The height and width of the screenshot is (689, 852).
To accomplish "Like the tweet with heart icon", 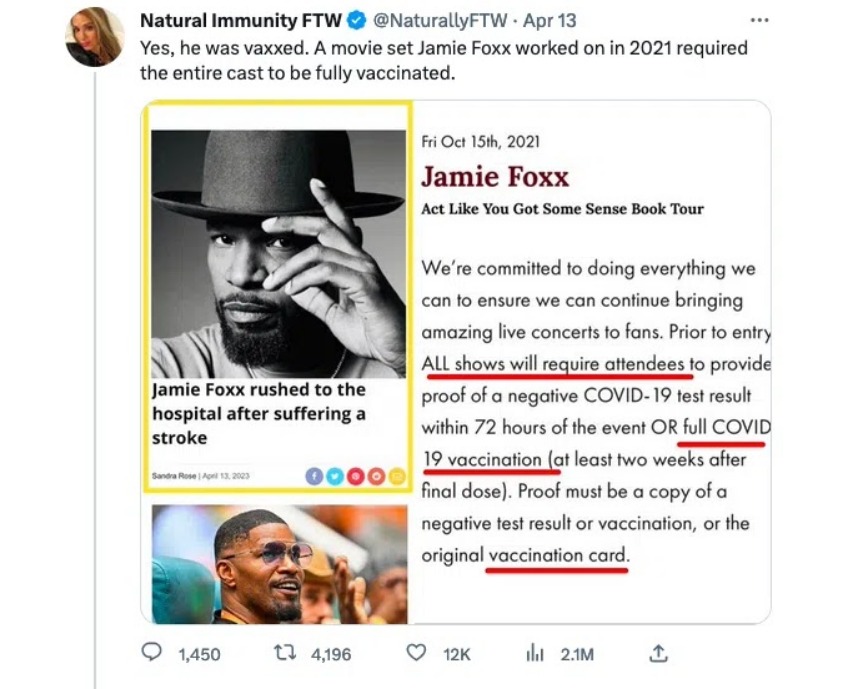I will [x=416, y=653].
